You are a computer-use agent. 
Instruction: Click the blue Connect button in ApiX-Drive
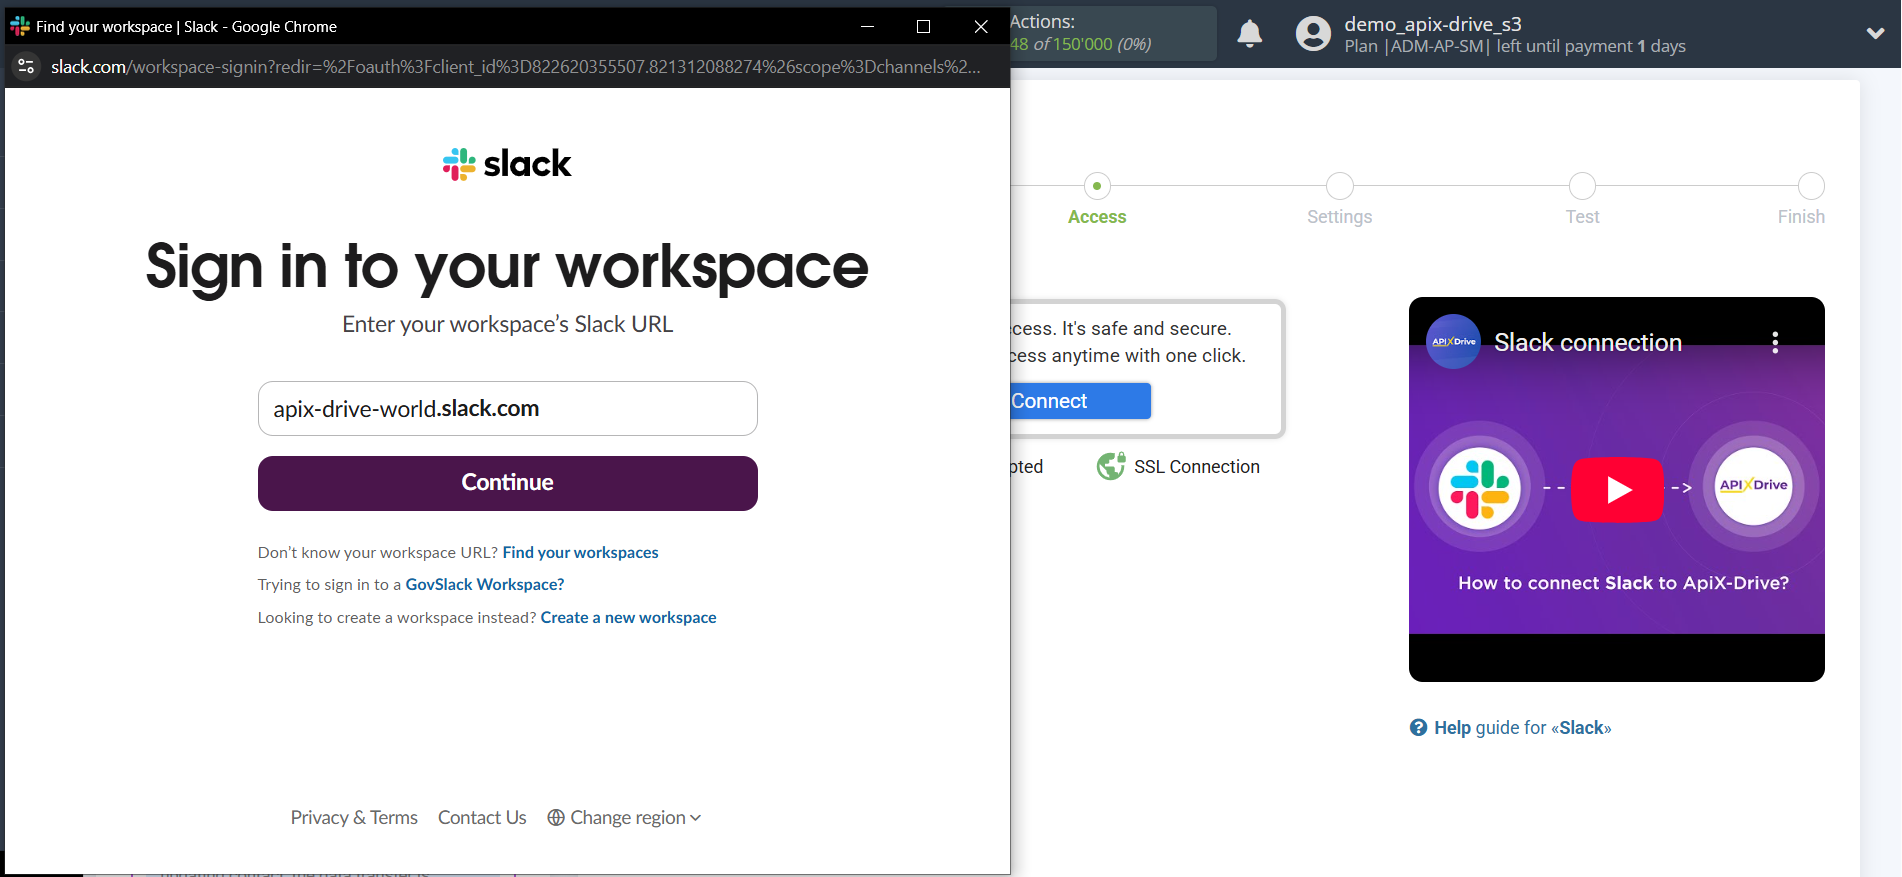tap(1080, 401)
